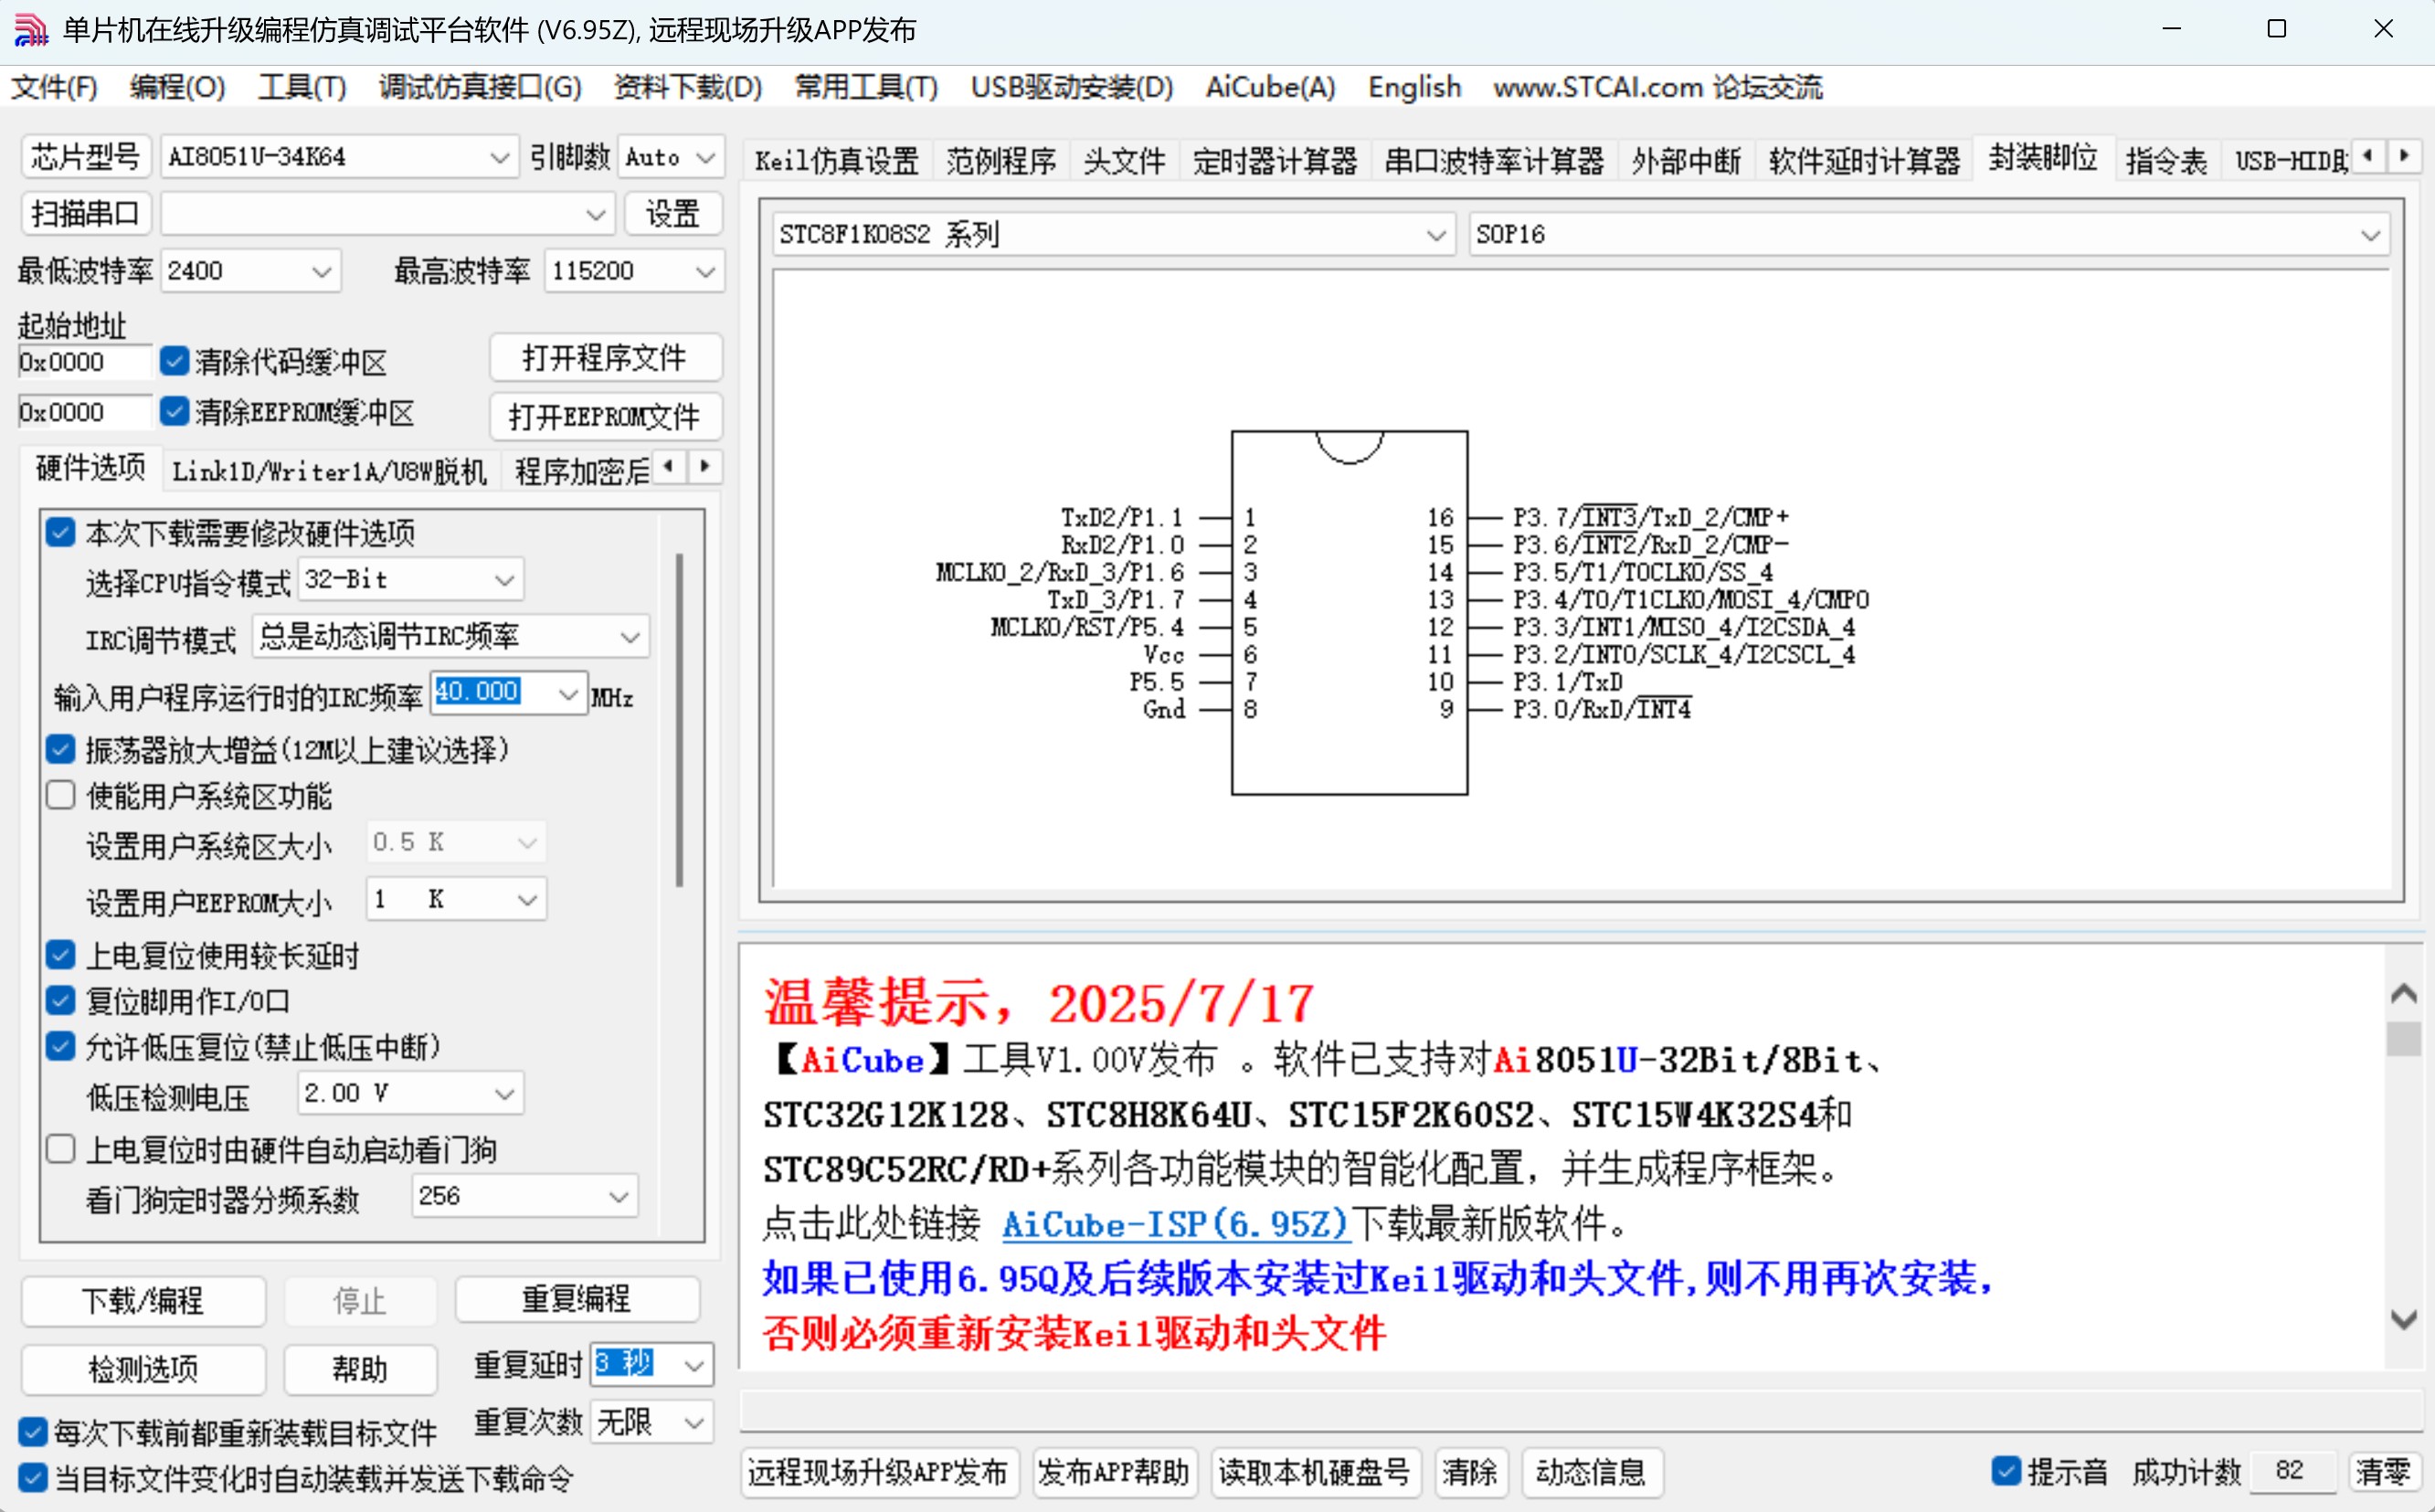This screenshot has height=1512, width=2435.
Task: Open USB驱动安装(D) menu
Action: 1071,87
